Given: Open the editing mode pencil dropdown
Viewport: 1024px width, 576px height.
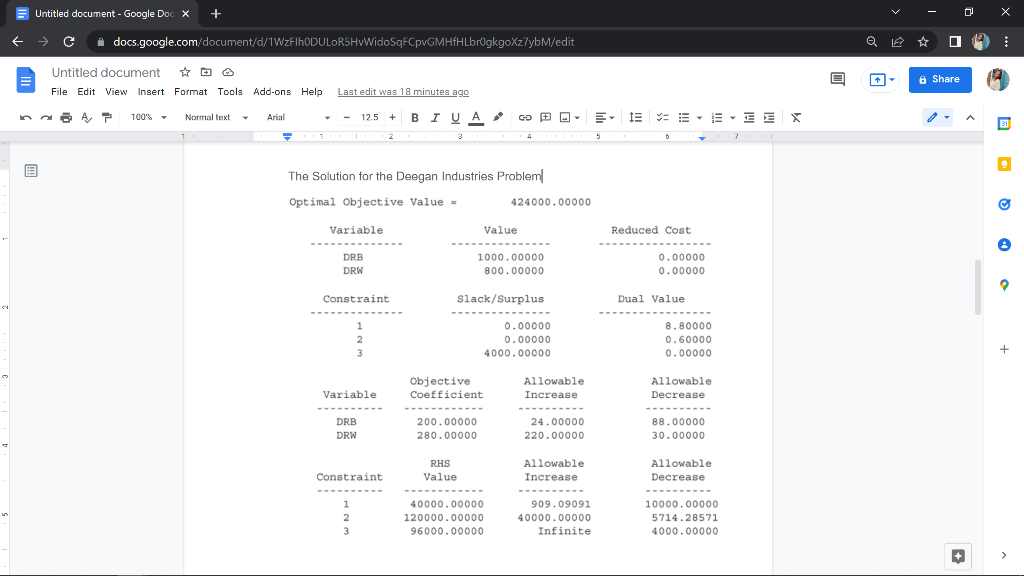Looking at the screenshot, I should [938, 118].
